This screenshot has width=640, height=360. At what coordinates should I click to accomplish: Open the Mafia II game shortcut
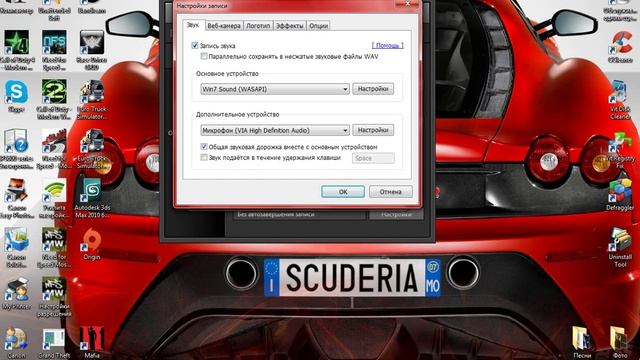coord(92,339)
